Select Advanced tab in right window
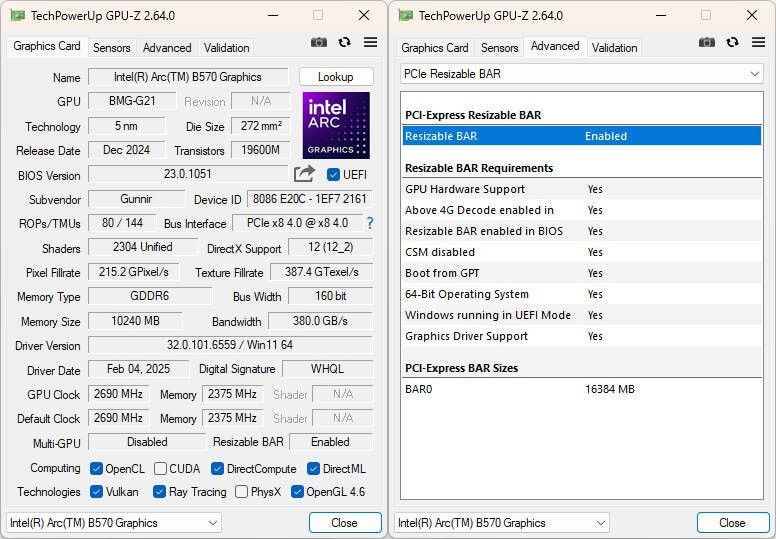 pyautogui.click(x=555, y=47)
